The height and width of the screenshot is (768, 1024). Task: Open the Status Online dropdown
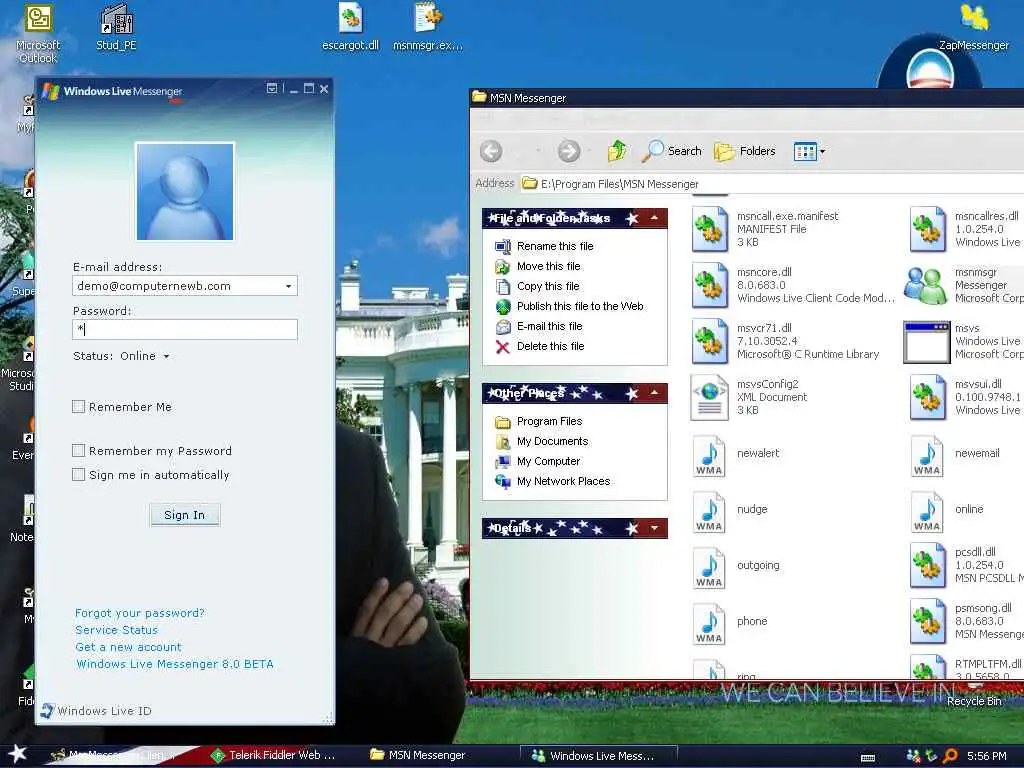pos(144,356)
